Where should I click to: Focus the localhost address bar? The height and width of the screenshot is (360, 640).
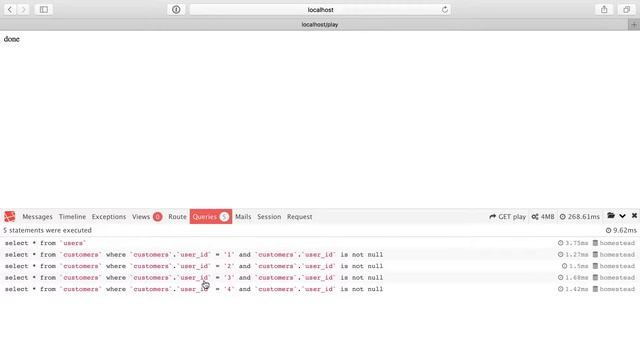pos(320,9)
